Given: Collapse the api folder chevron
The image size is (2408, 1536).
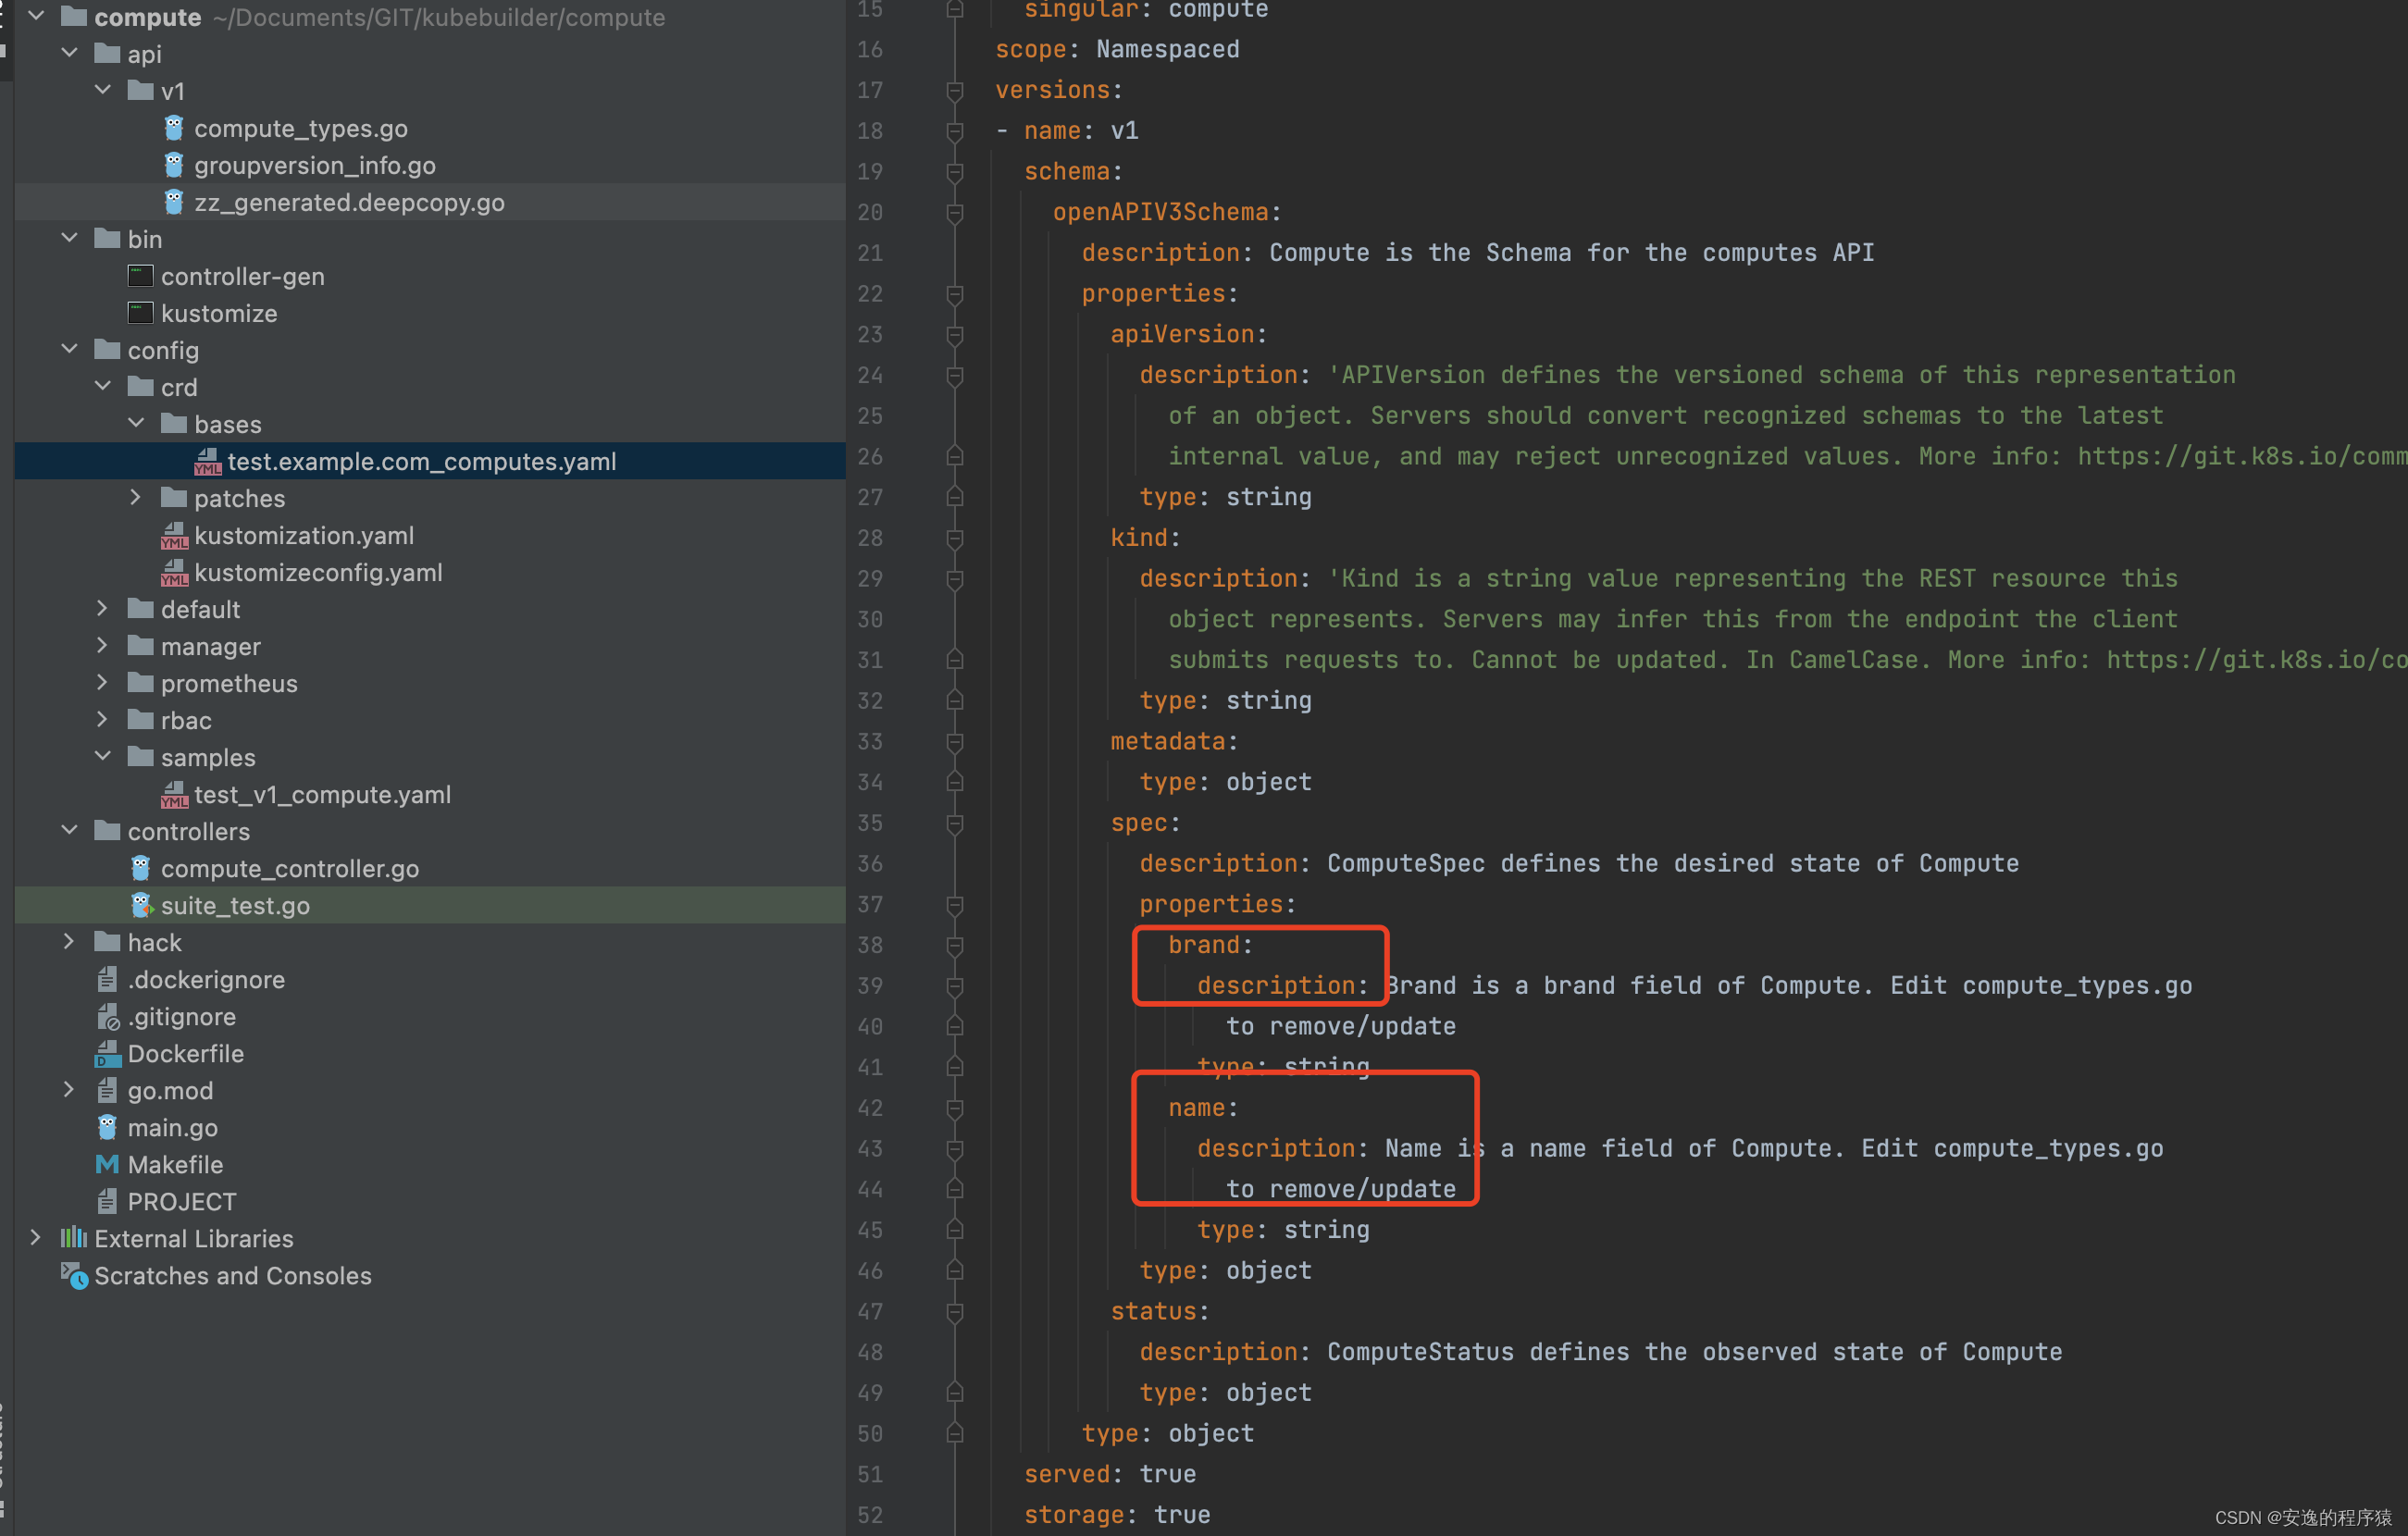Looking at the screenshot, I should tap(69, 53).
